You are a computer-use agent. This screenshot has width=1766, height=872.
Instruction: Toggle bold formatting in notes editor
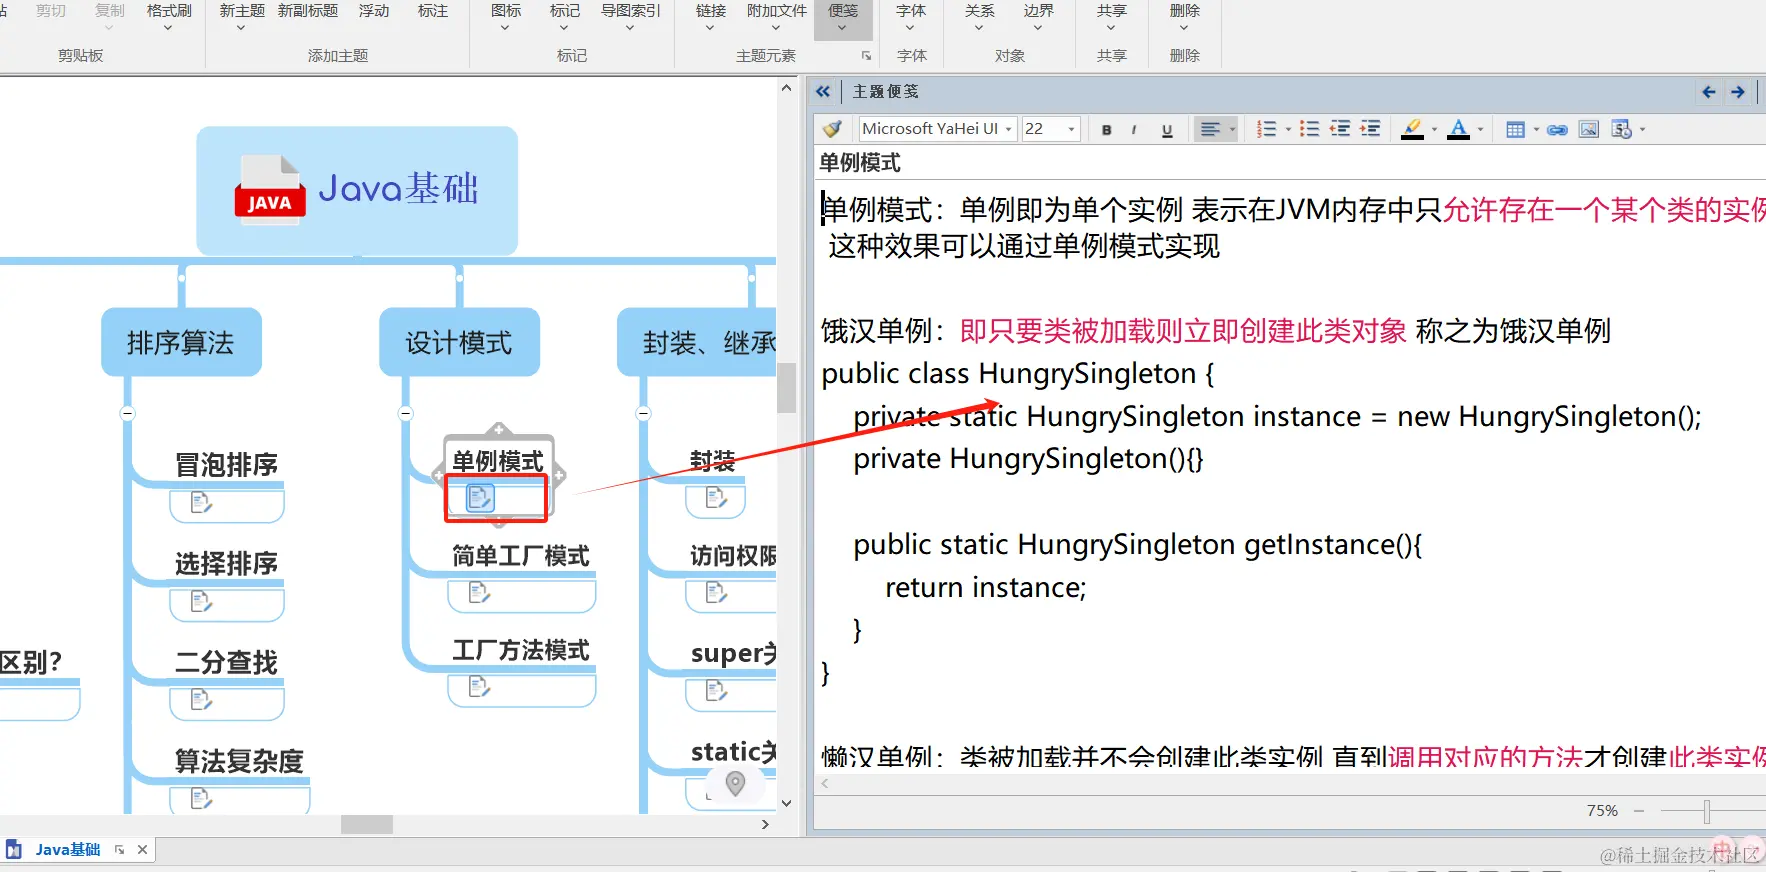click(1106, 129)
